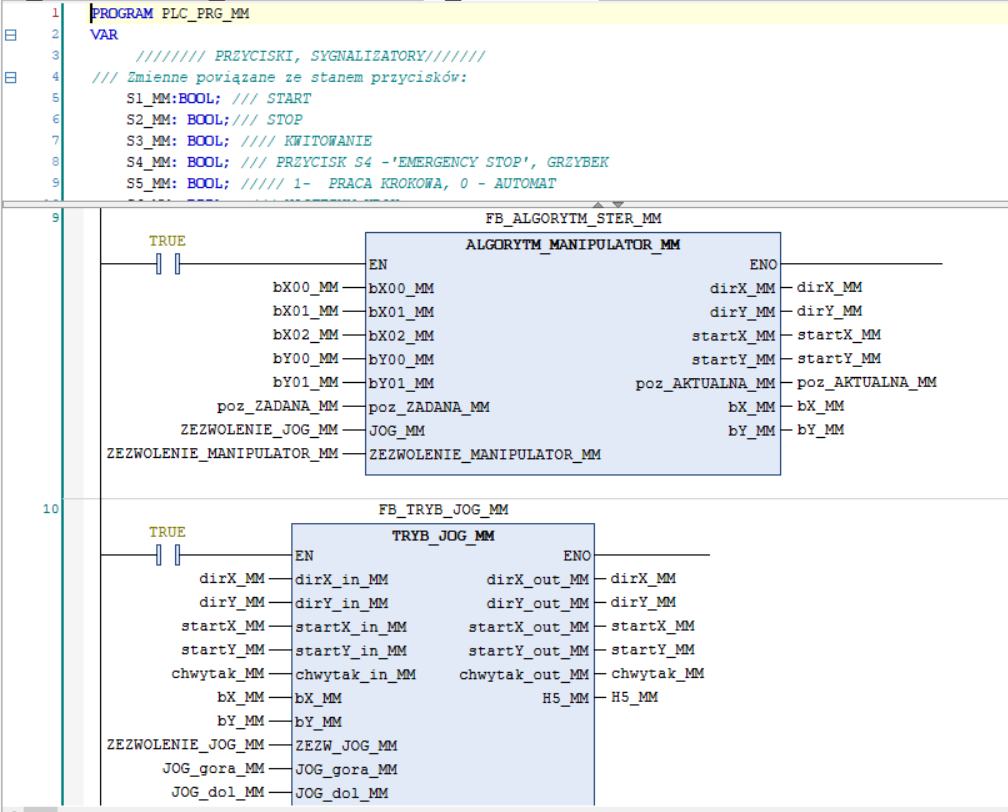Click the dirX_in_MM input pin
The width and height of the screenshot is (1008, 812).
pyautogui.click(x=341, y=580)
